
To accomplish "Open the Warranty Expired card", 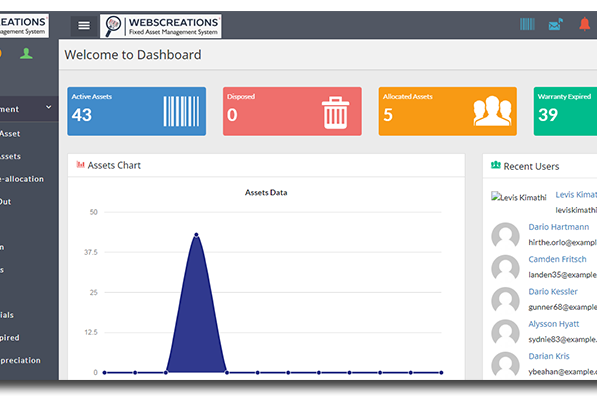I will pyautogui.click(x=565, y=111).
